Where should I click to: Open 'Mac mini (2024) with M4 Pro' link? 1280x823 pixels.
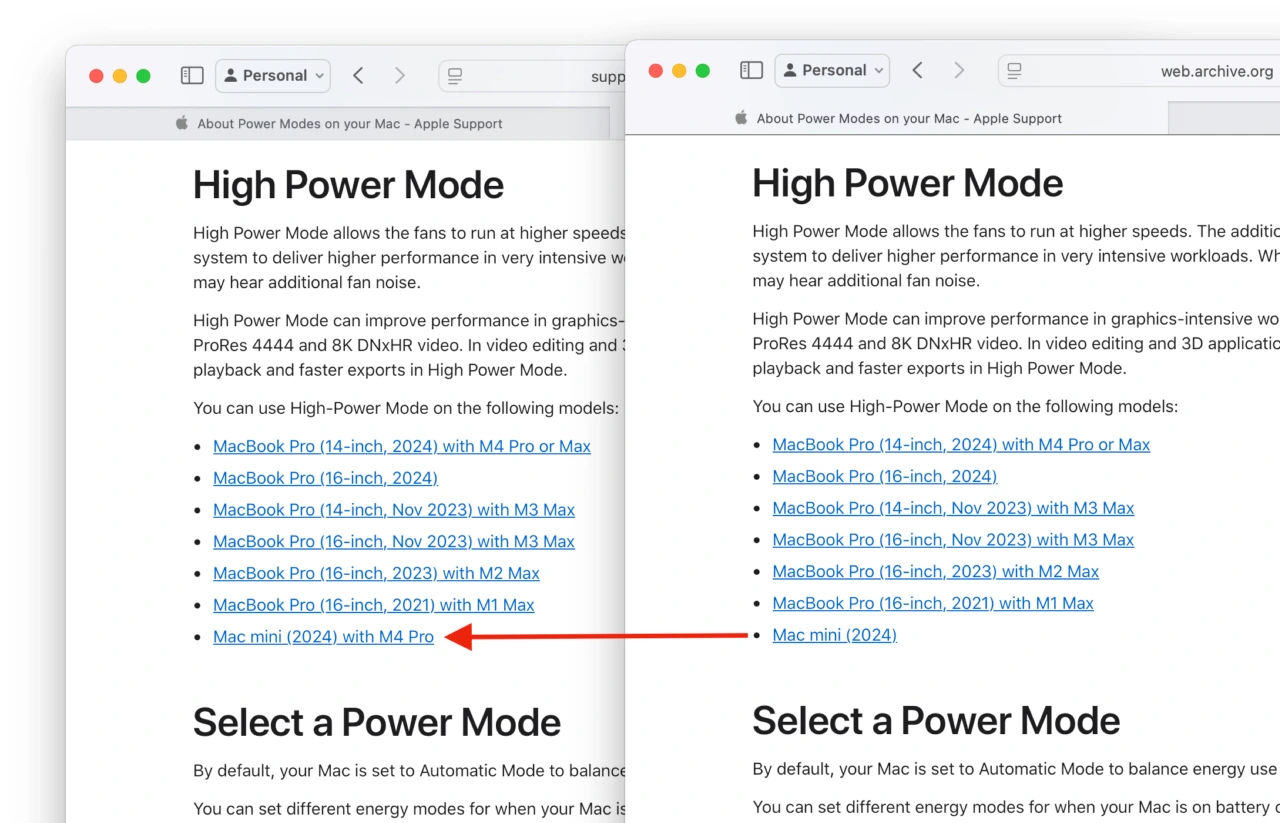323,637
